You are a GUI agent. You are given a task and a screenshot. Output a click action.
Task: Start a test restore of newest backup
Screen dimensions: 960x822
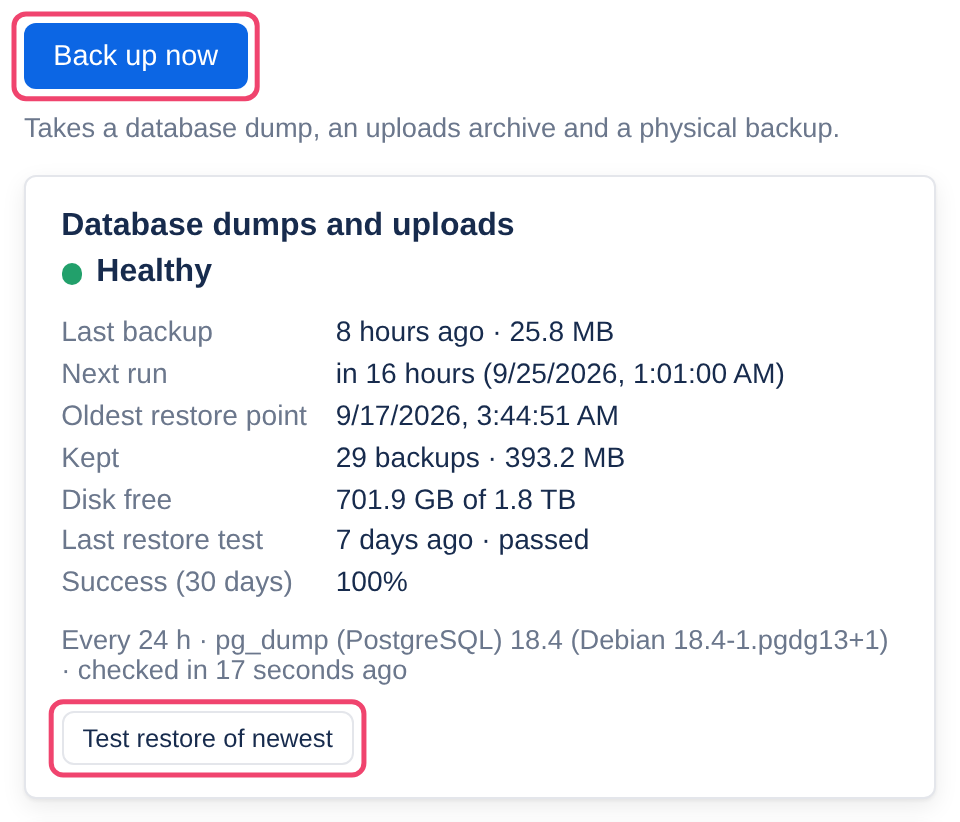pos(208,738)
